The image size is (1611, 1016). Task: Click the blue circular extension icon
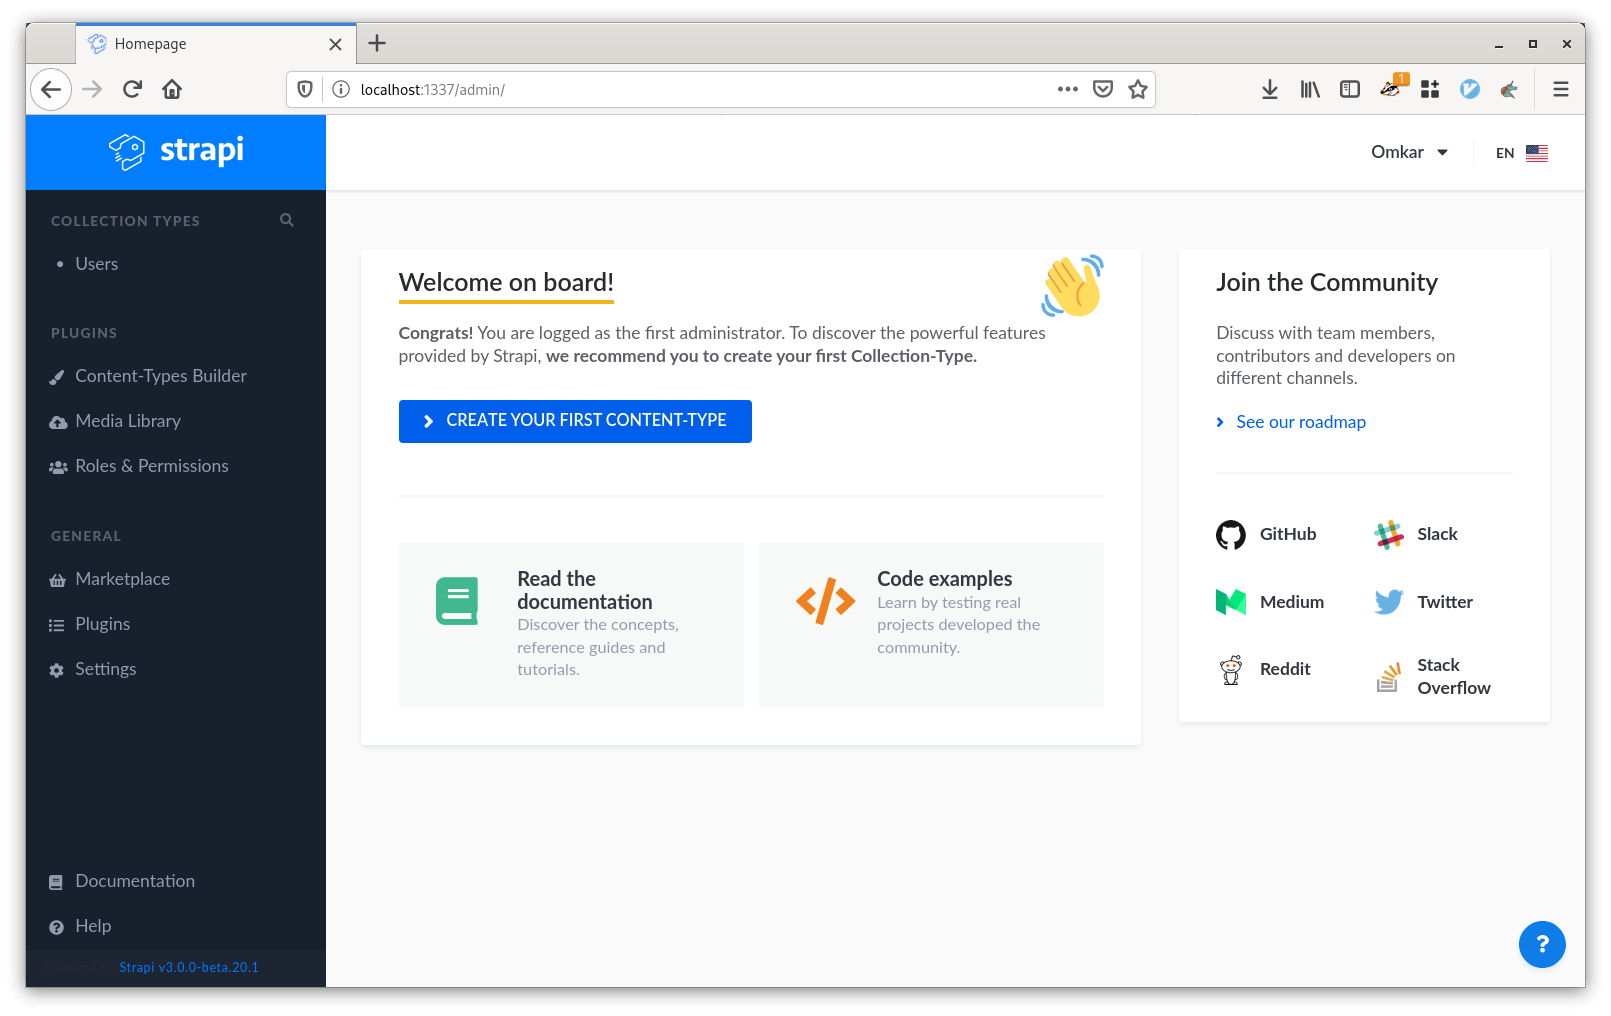[x=1470, y=89]
